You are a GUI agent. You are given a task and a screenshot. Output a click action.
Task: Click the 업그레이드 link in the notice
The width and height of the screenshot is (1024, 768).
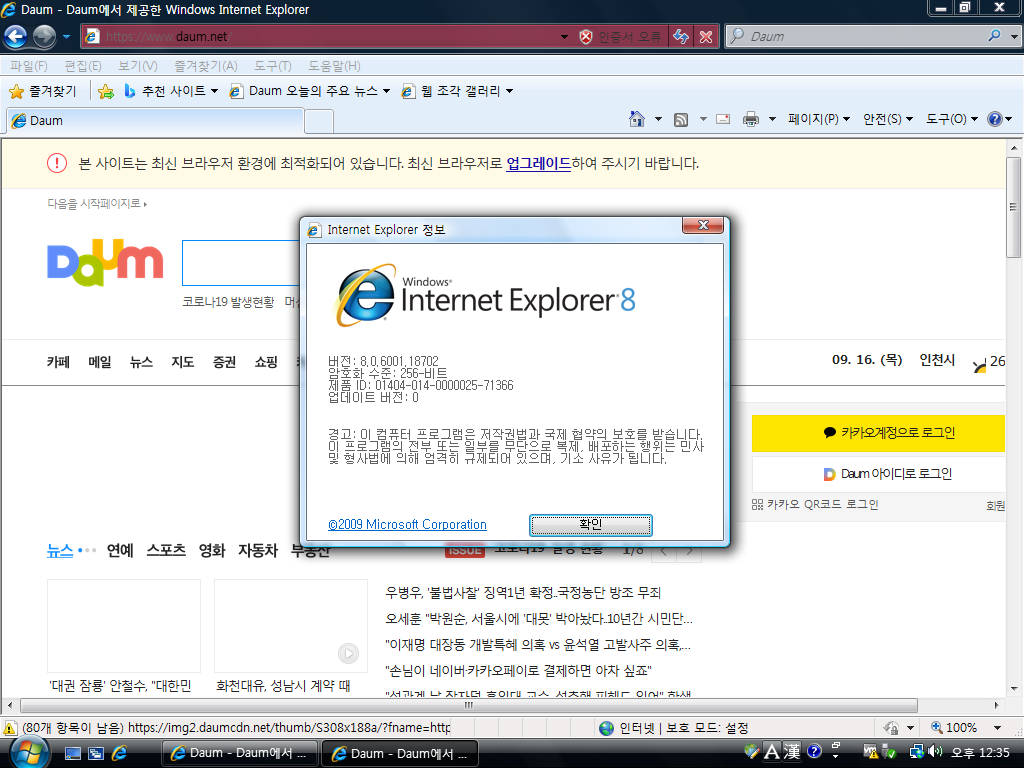(x=539, y=163)
